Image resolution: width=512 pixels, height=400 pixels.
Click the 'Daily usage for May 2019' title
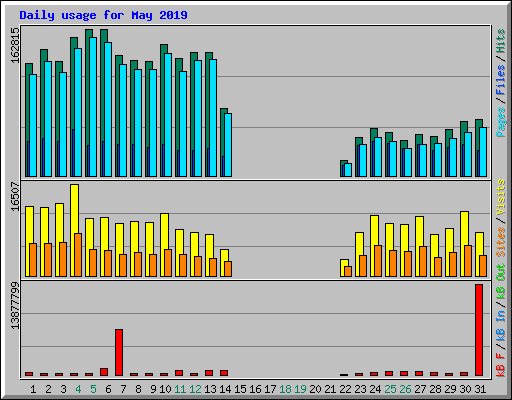103,15
